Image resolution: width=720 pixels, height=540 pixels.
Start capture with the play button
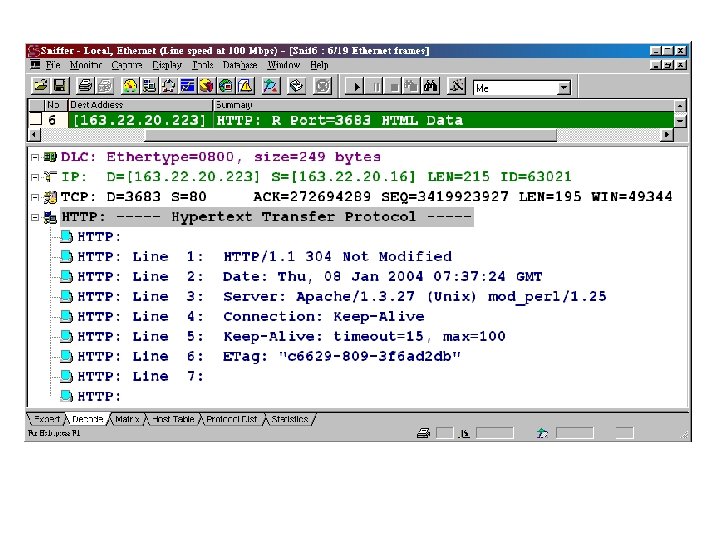click(356, 86)
